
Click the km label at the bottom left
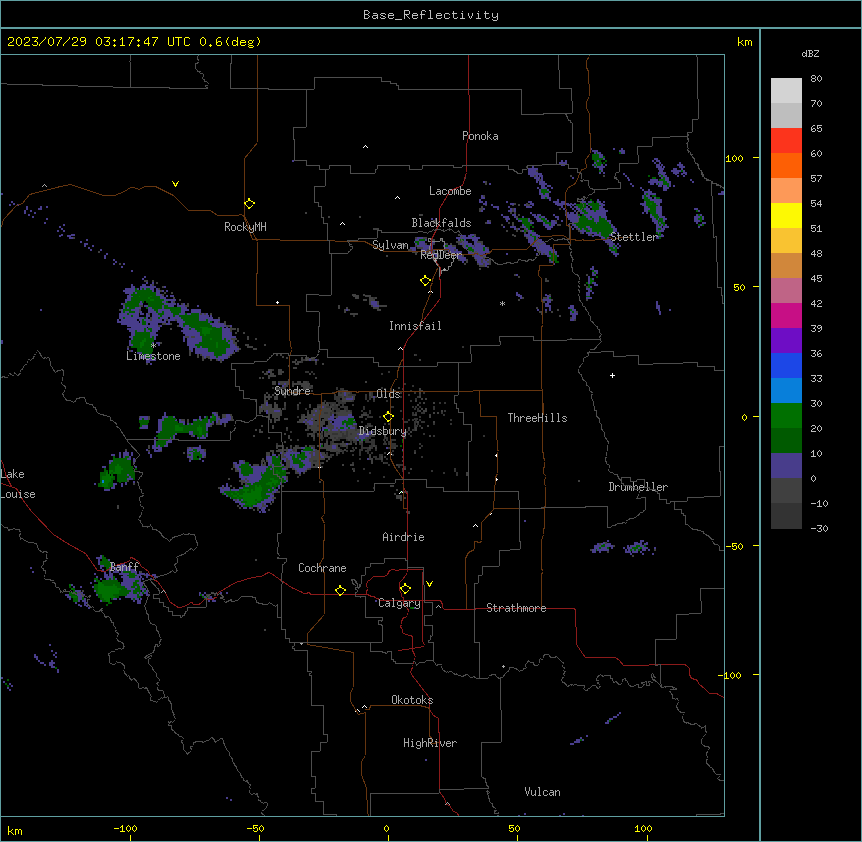pos(15,831)
